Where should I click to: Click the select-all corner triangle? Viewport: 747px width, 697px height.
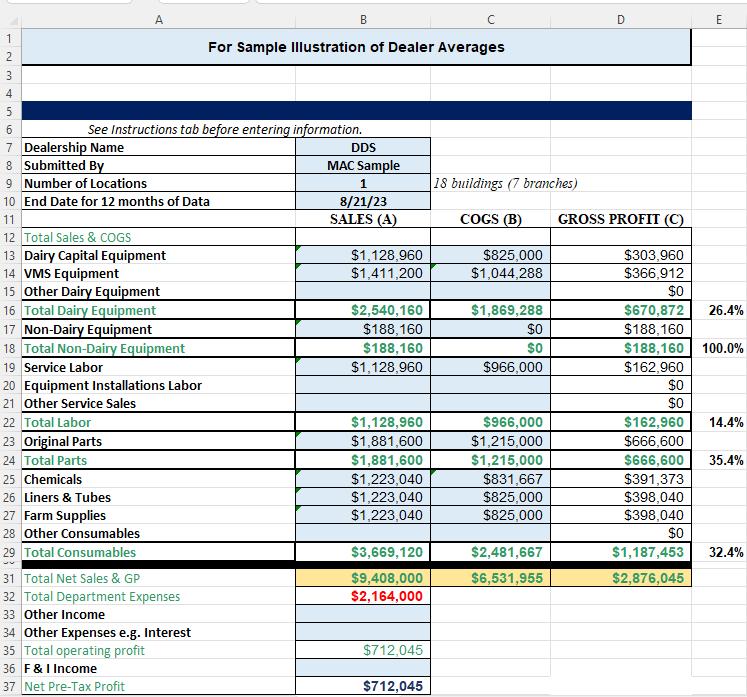(14, 21)
